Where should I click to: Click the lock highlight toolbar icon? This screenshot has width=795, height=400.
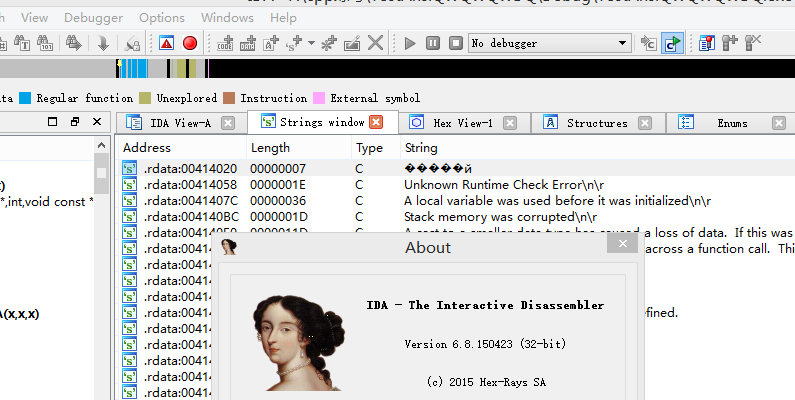[132, 44]
